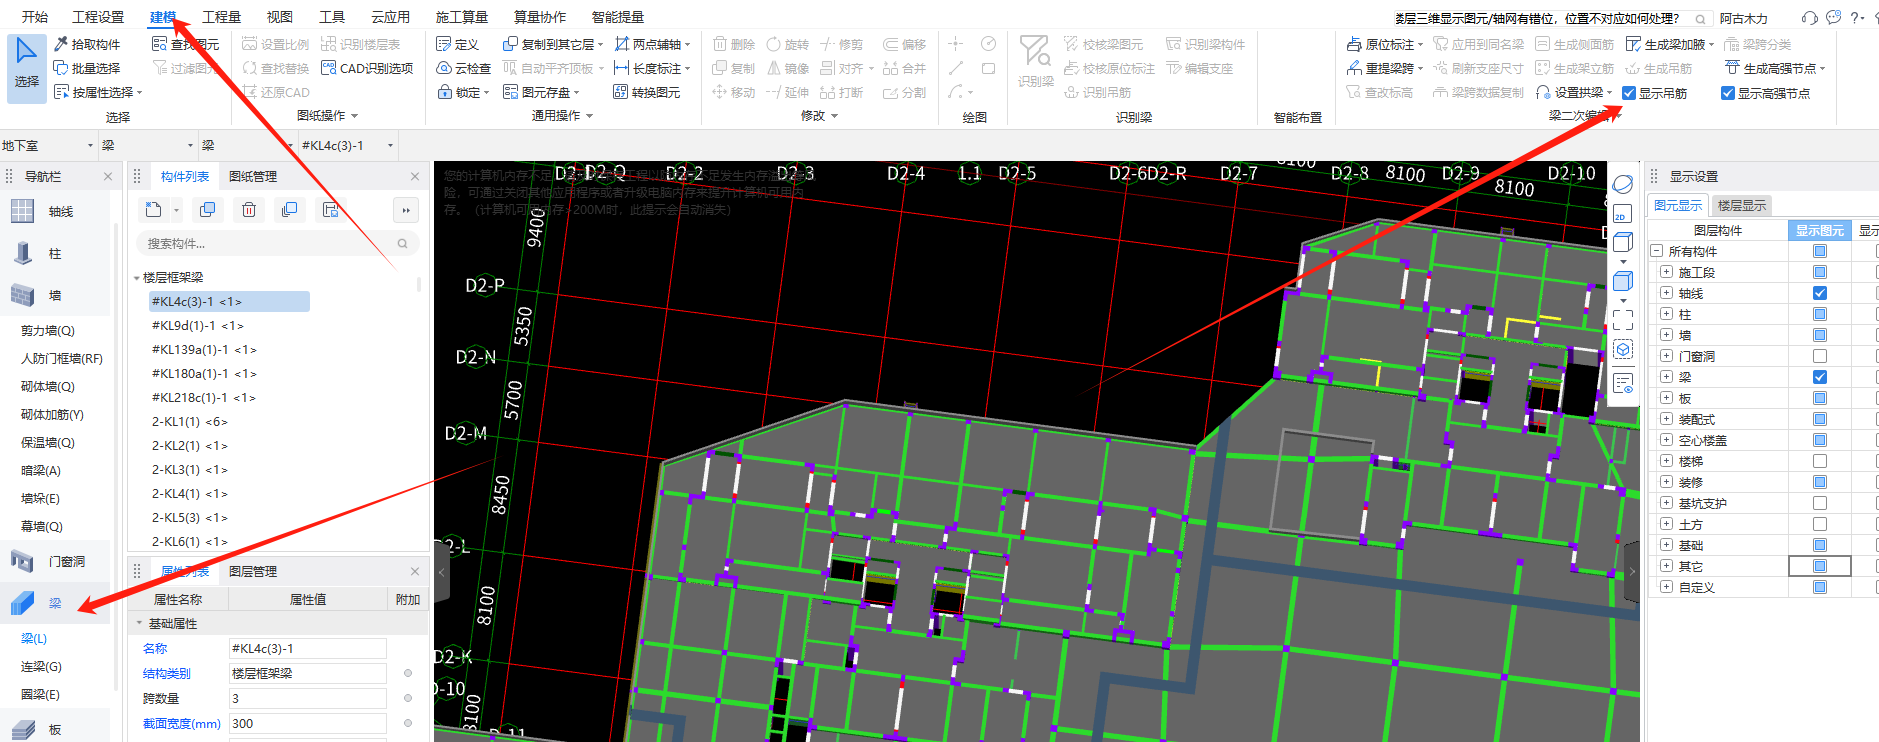This screenshot has height=742, width=1879.
Task: Uncheck 梁 display checkbox in 显示图元 column
Action: click(1820, 377)
